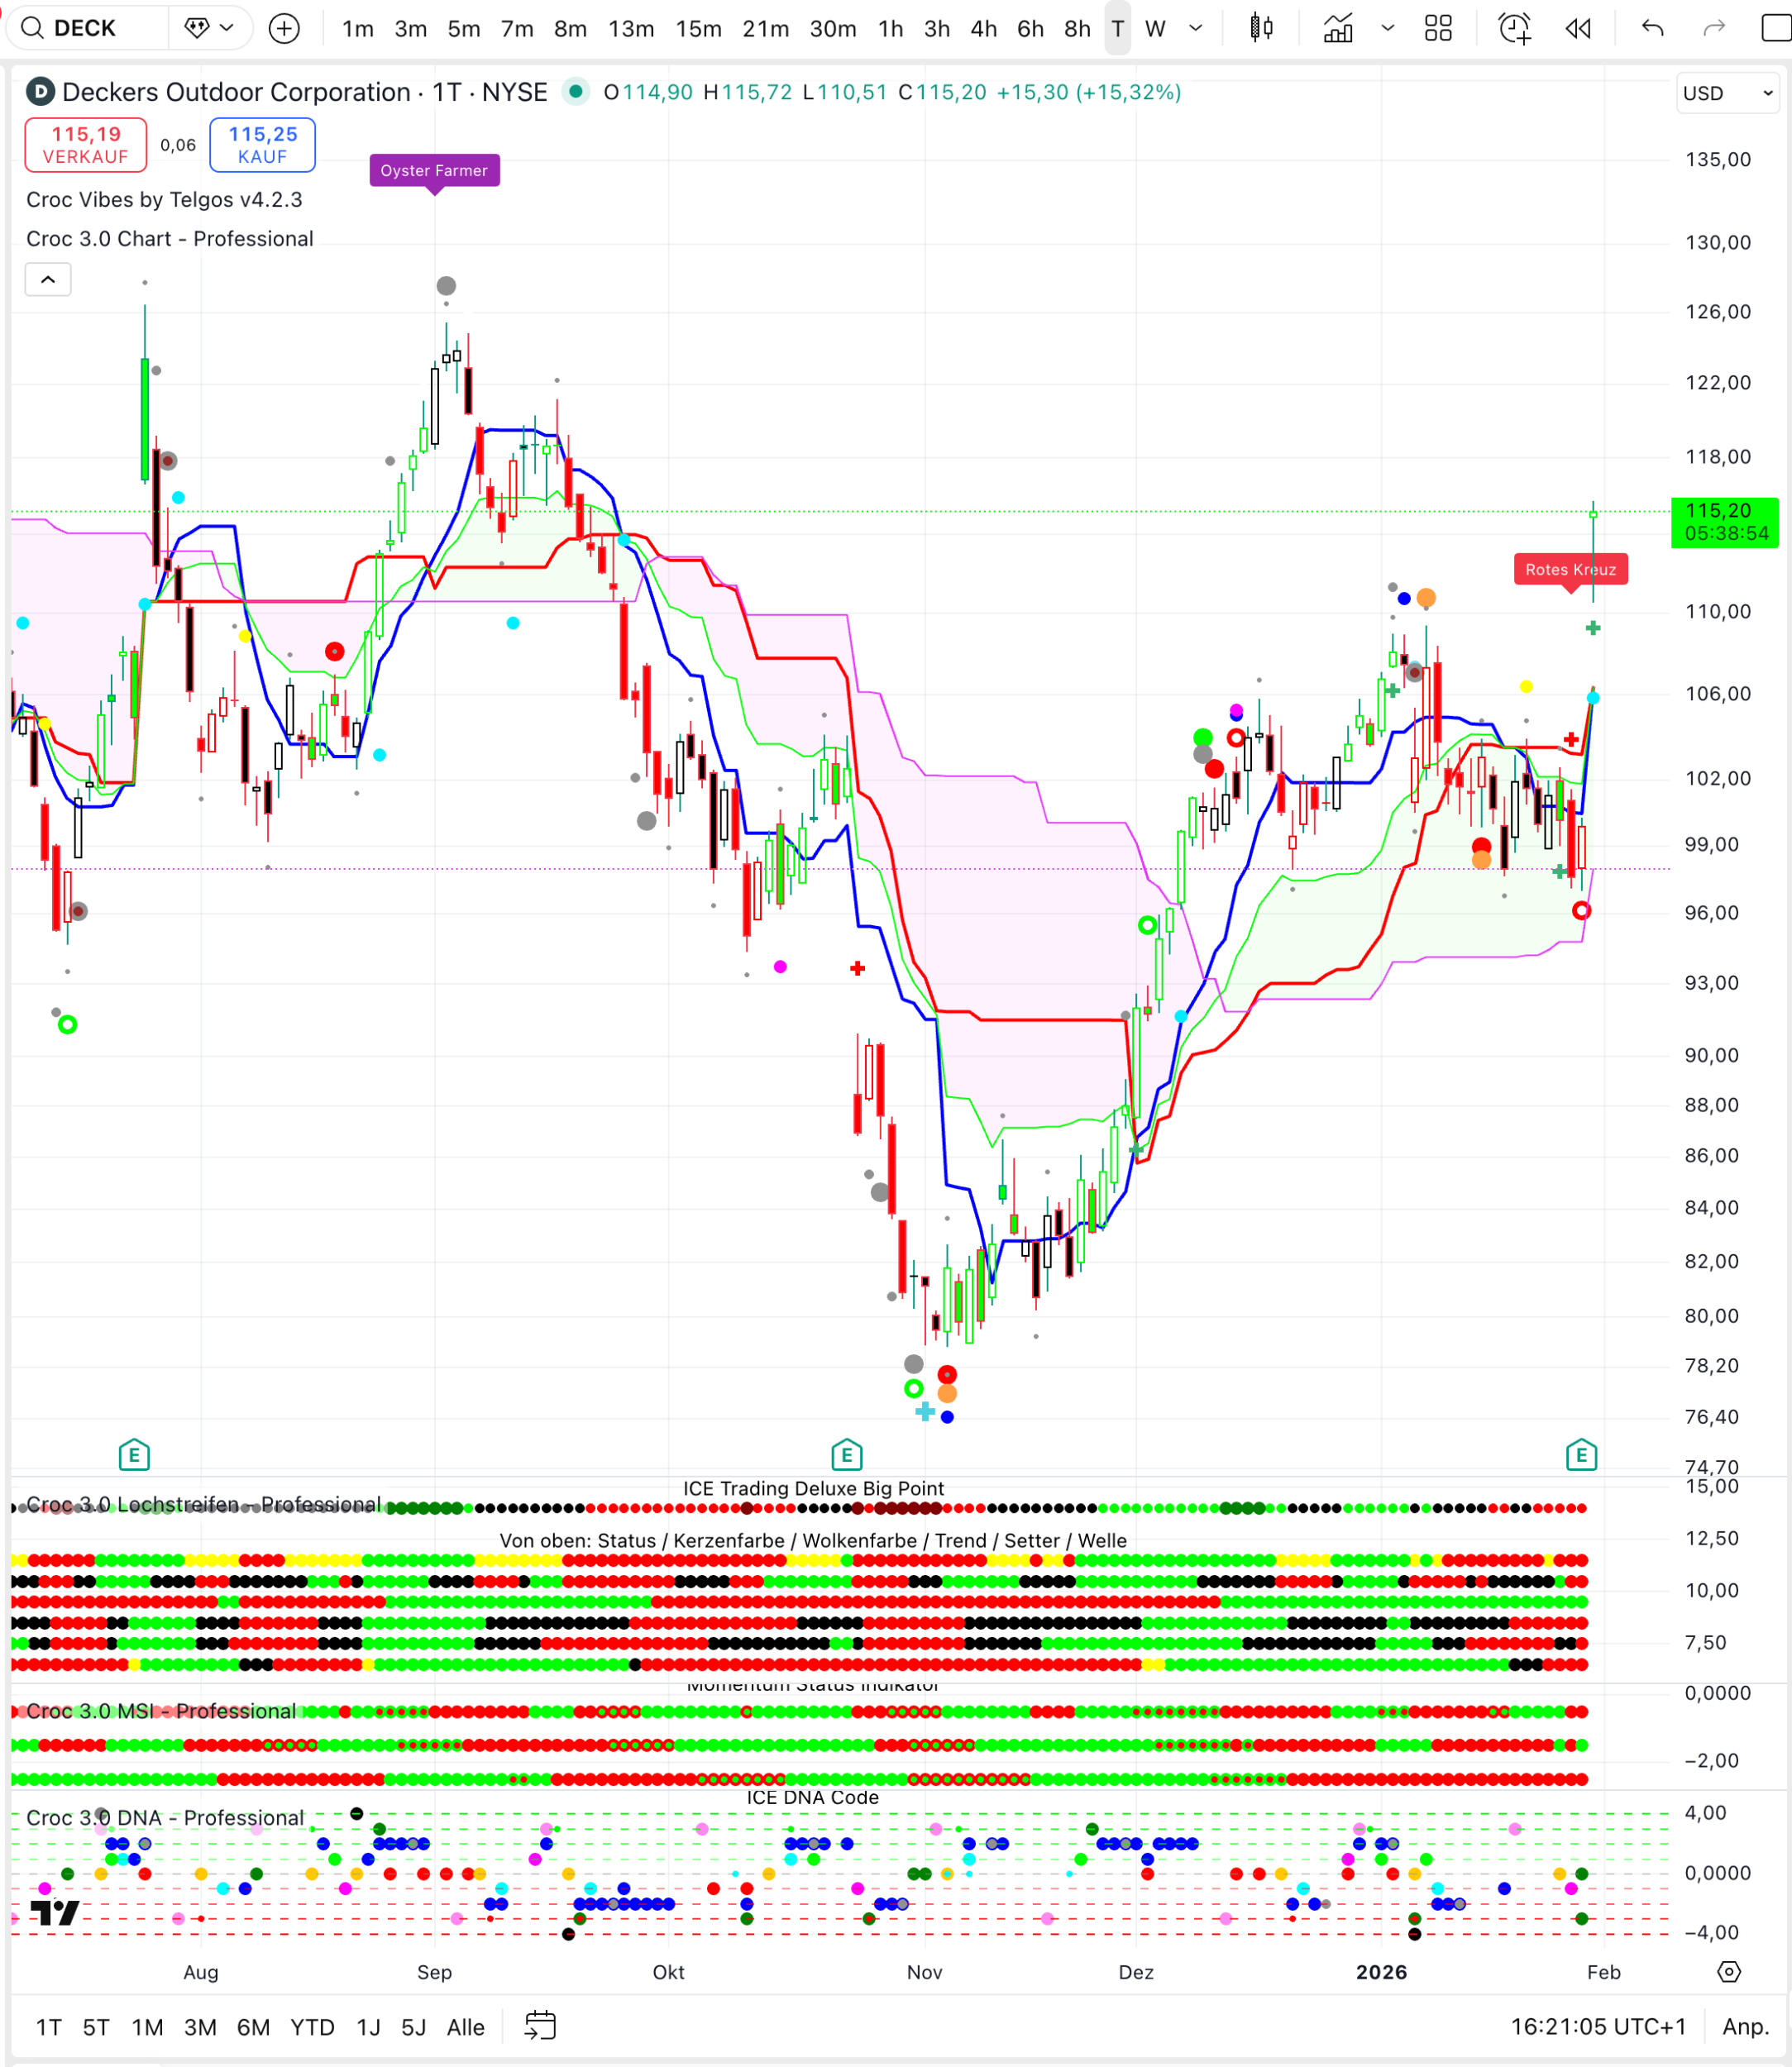Expand the timeframe interval dropdown arrow
This screenshot has width=1792, height=2067.
[x=1196, y=28]
